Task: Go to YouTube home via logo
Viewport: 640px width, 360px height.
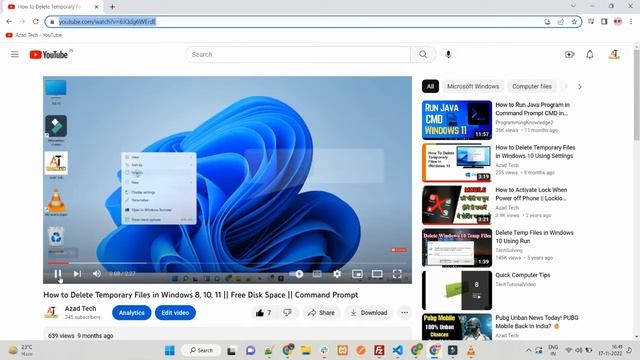Action: [49, 54]
